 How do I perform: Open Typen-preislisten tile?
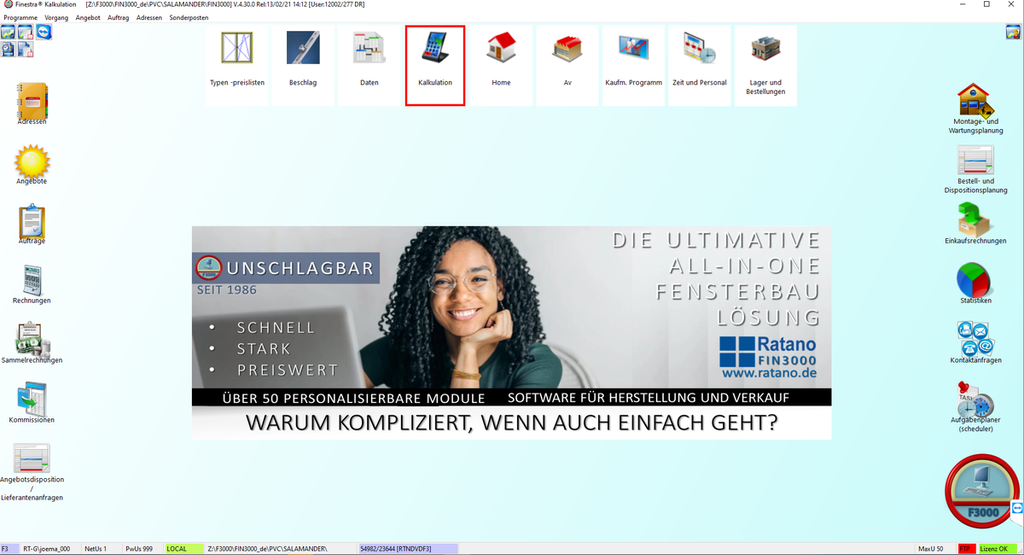pos(237,58)
